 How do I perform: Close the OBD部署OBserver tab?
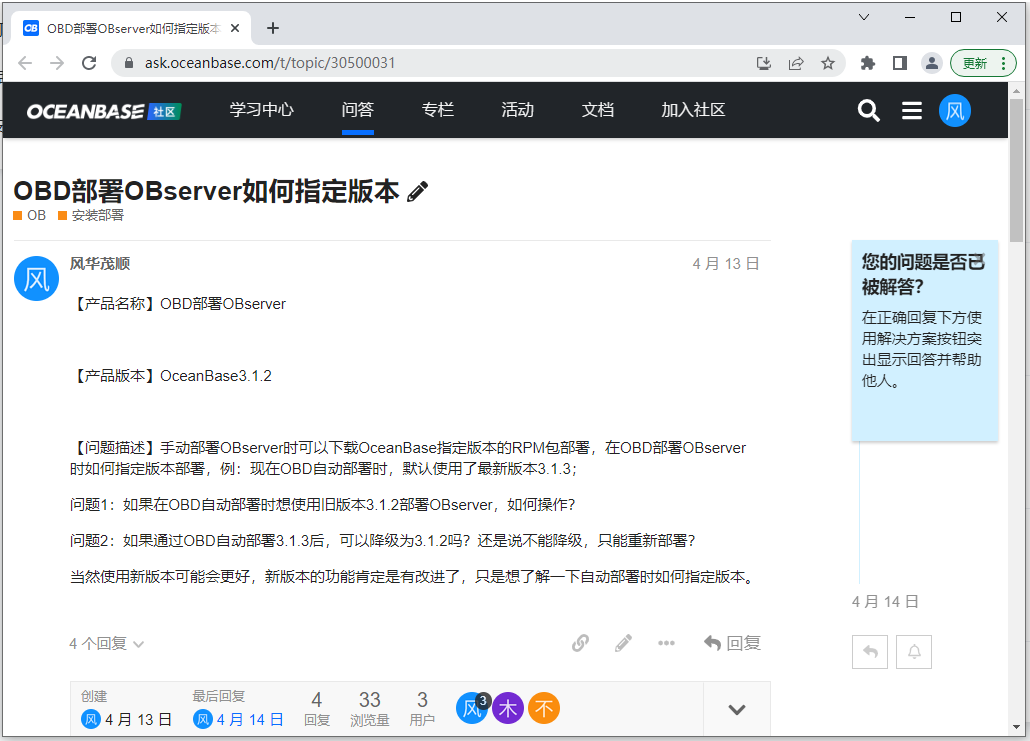235,28
